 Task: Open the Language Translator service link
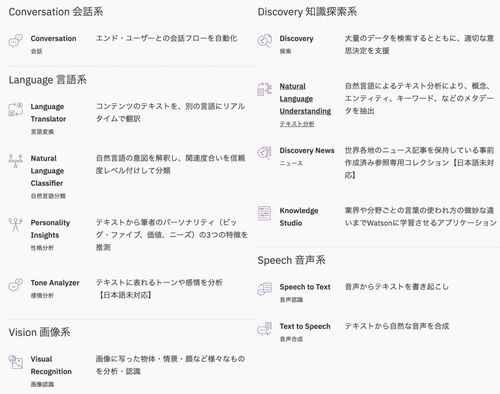[x=48, y=113]
